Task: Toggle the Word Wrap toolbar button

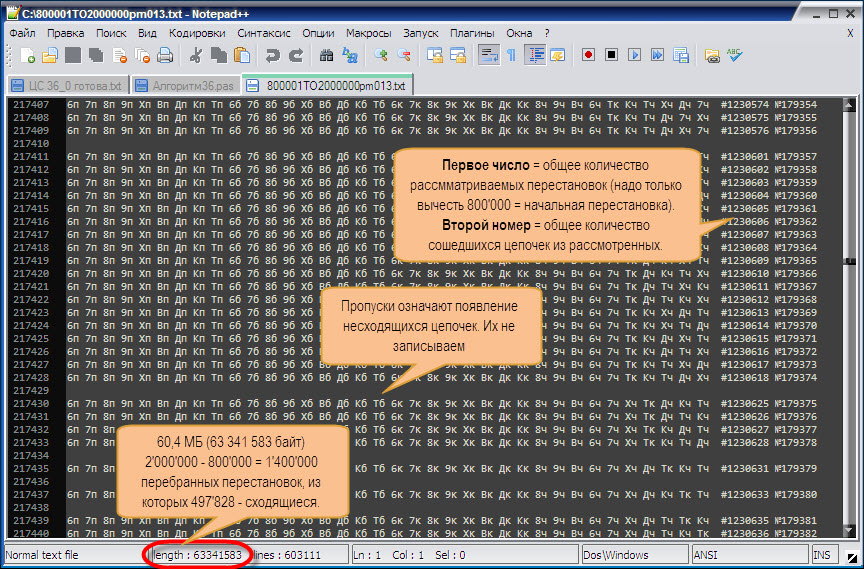Action: pos(488,55)
